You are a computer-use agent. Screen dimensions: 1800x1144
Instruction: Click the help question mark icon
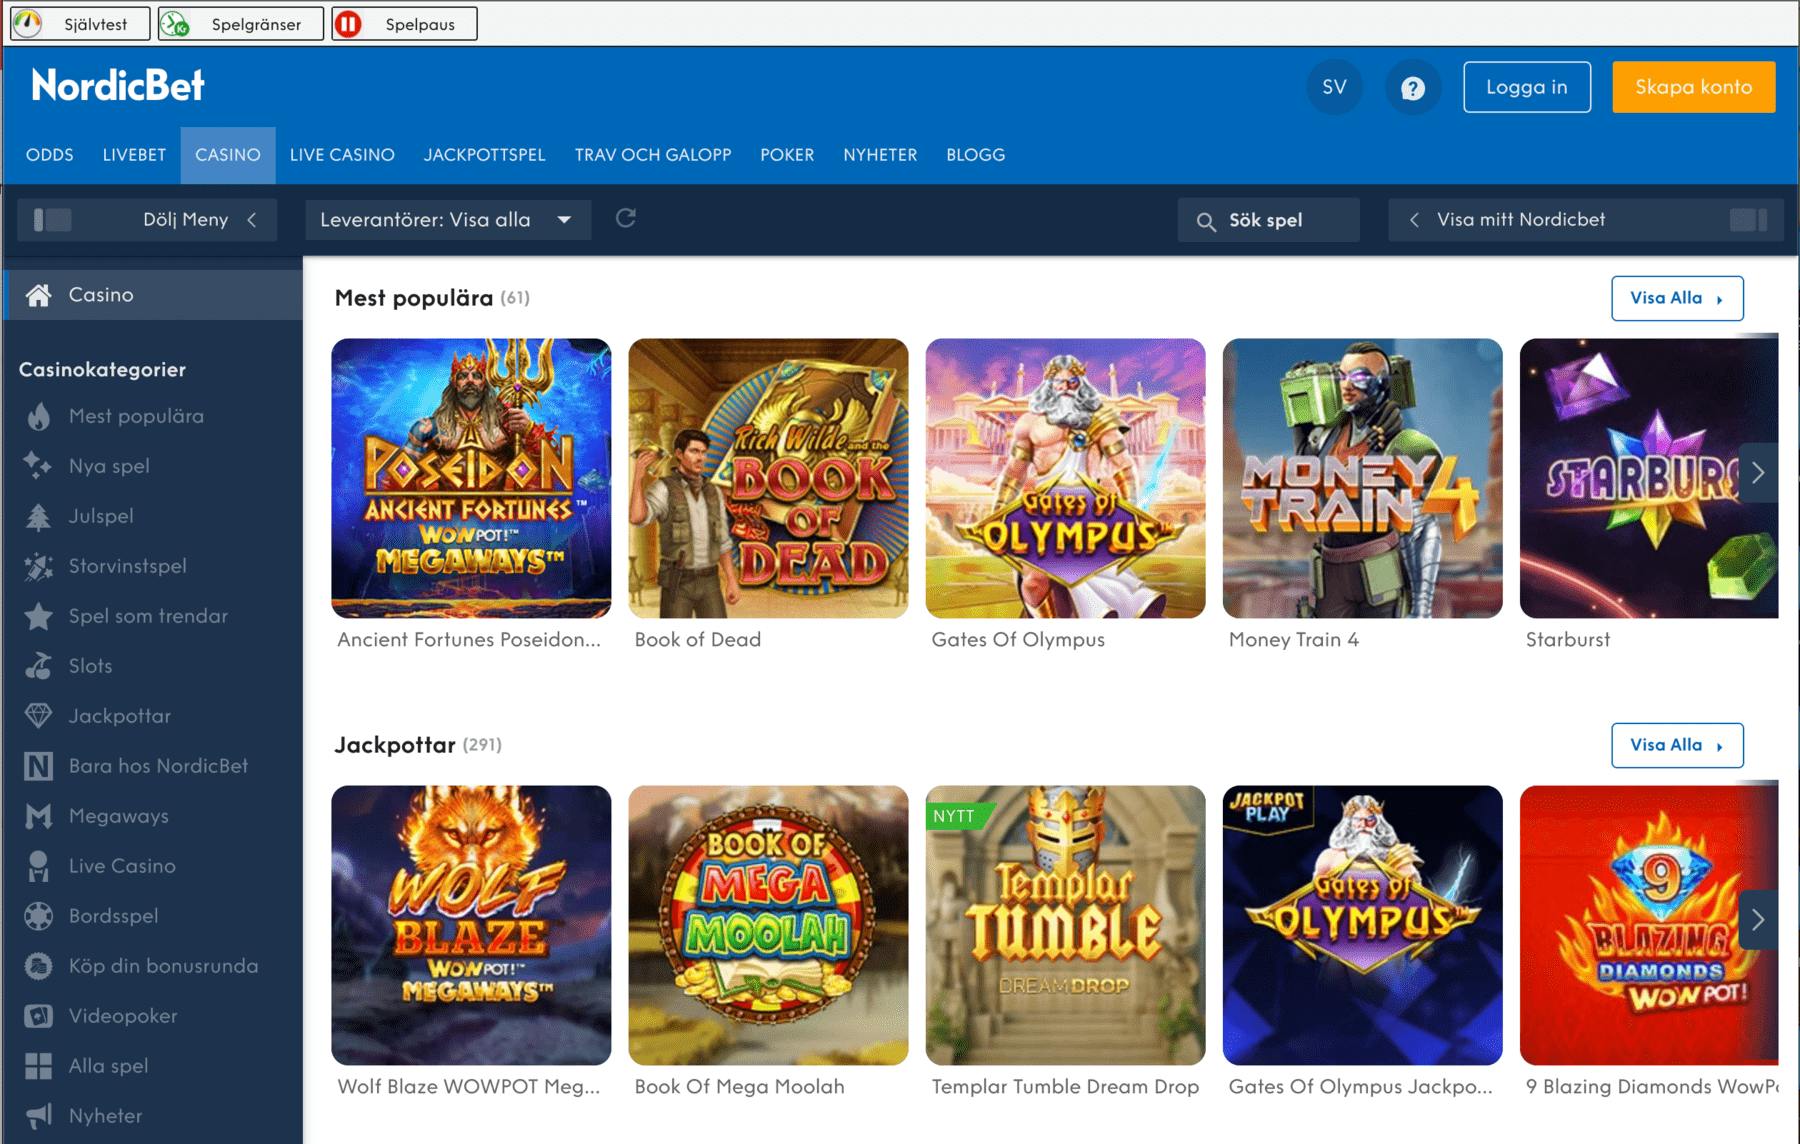pos(1413,88)
